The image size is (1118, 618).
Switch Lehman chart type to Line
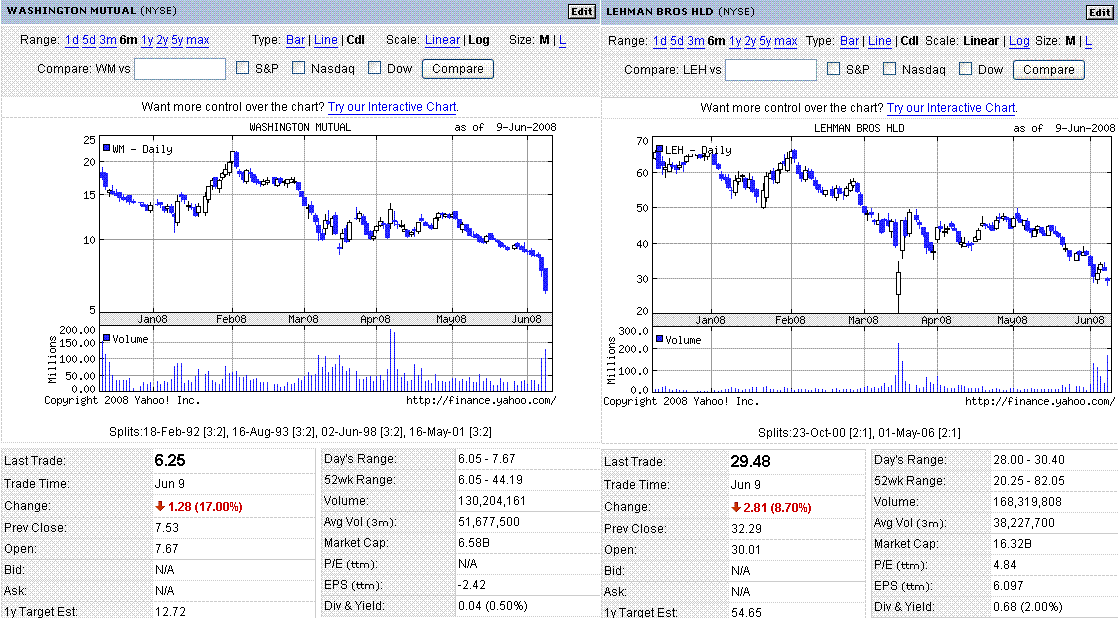(x=879, y=41)
